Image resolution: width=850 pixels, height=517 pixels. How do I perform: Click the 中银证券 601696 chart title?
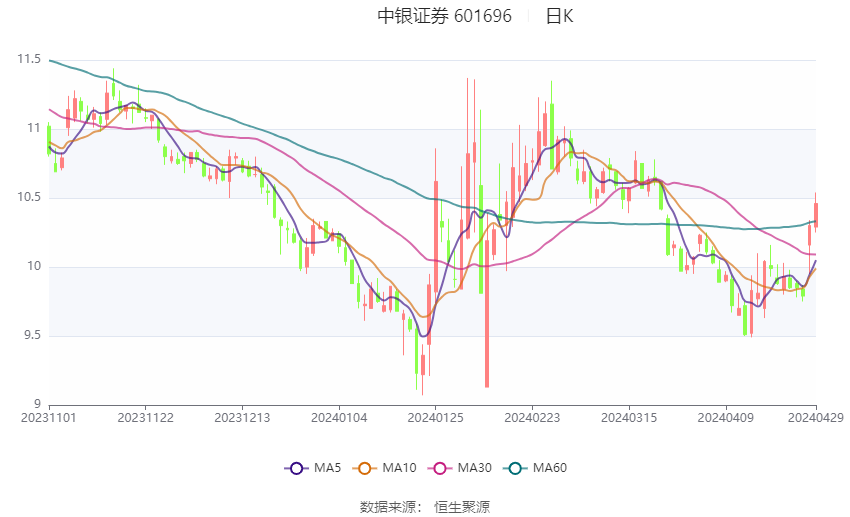(x=444, y=16)
